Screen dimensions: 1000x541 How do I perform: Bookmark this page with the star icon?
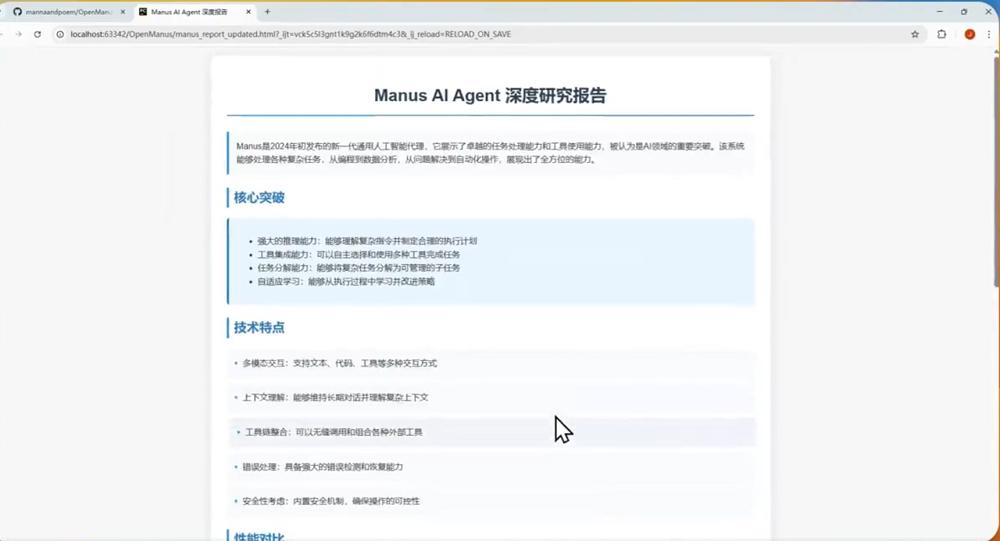tap(915, 34)
